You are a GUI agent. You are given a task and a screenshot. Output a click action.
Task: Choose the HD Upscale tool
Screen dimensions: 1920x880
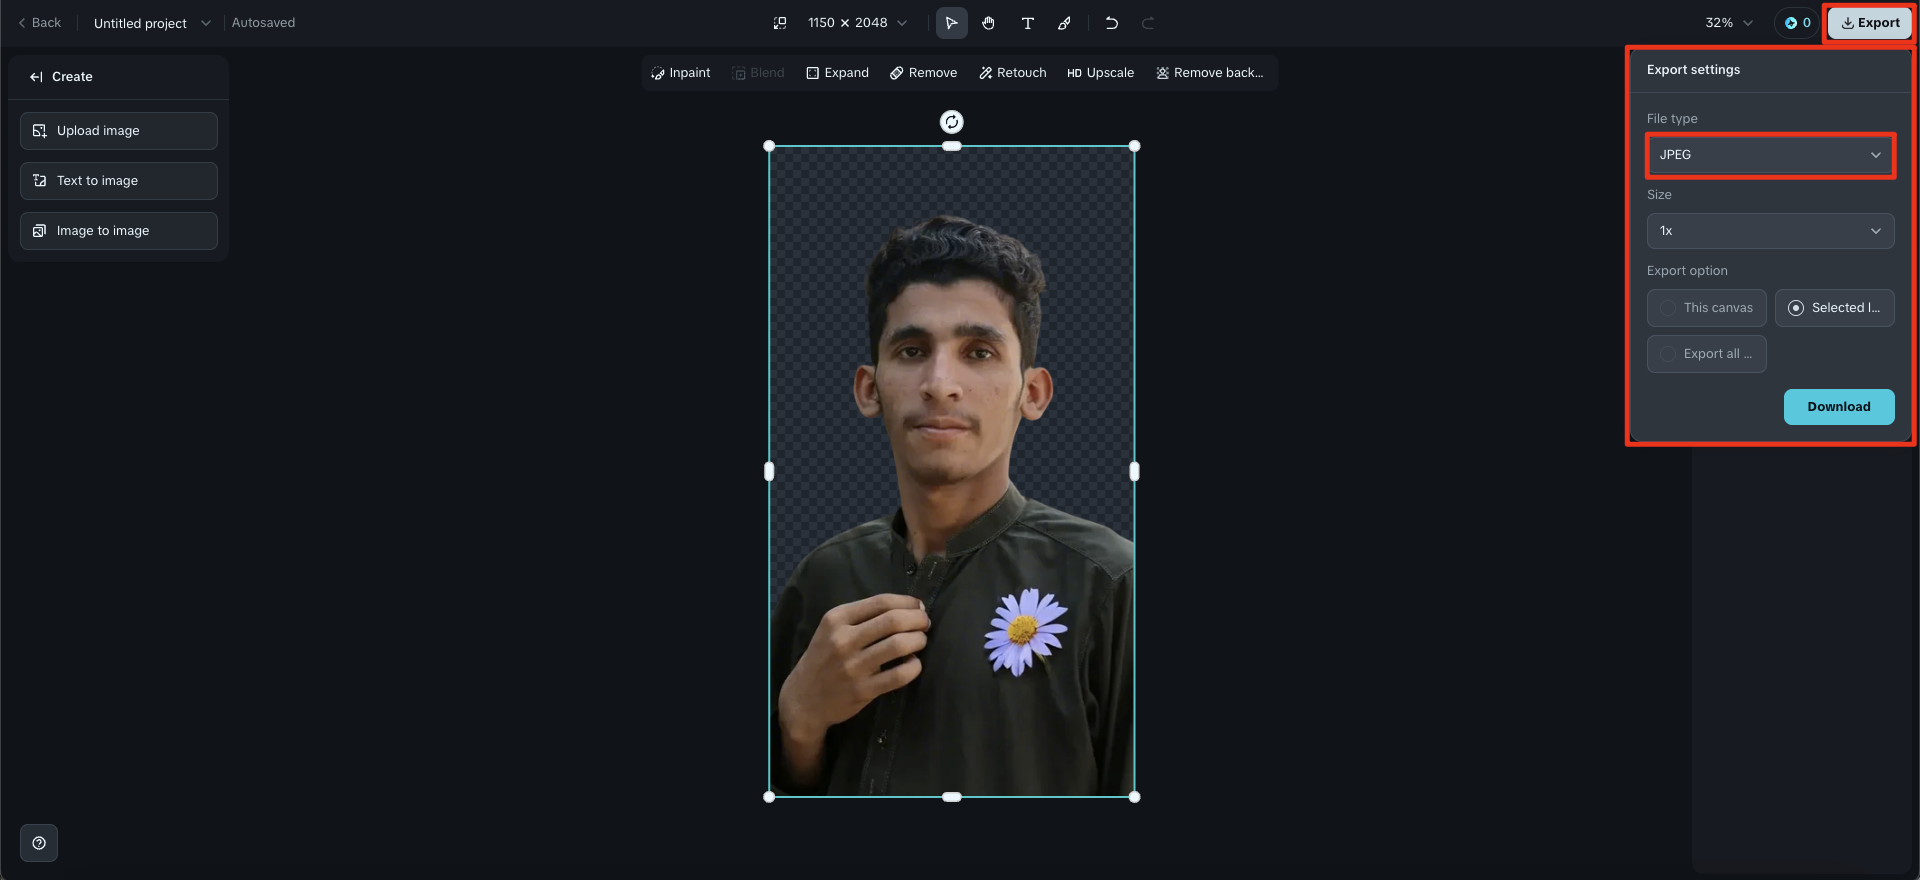(1100, 73)
